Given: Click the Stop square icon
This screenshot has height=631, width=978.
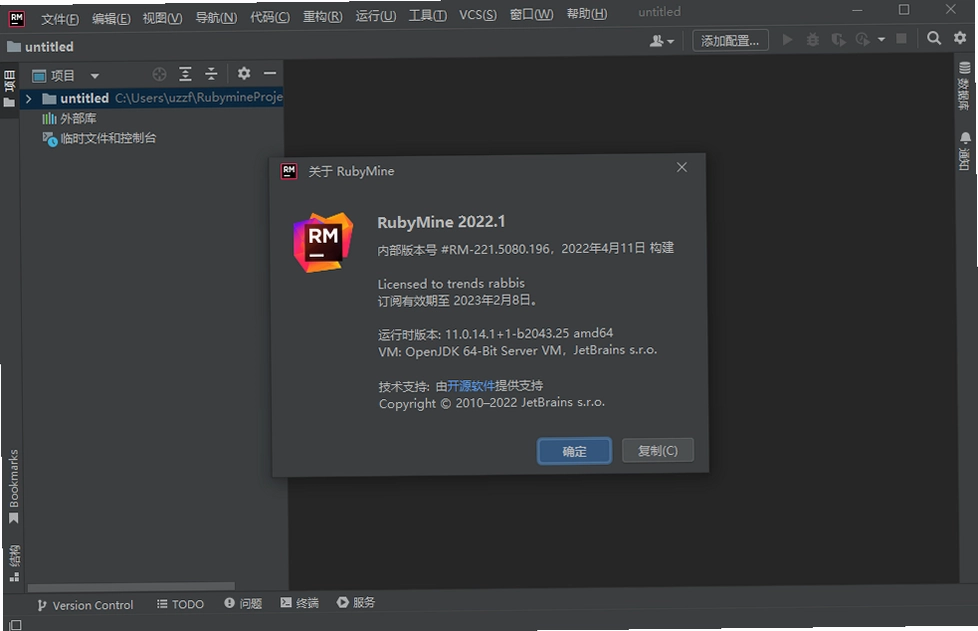Looking at the screenshot, I should 901,39.
